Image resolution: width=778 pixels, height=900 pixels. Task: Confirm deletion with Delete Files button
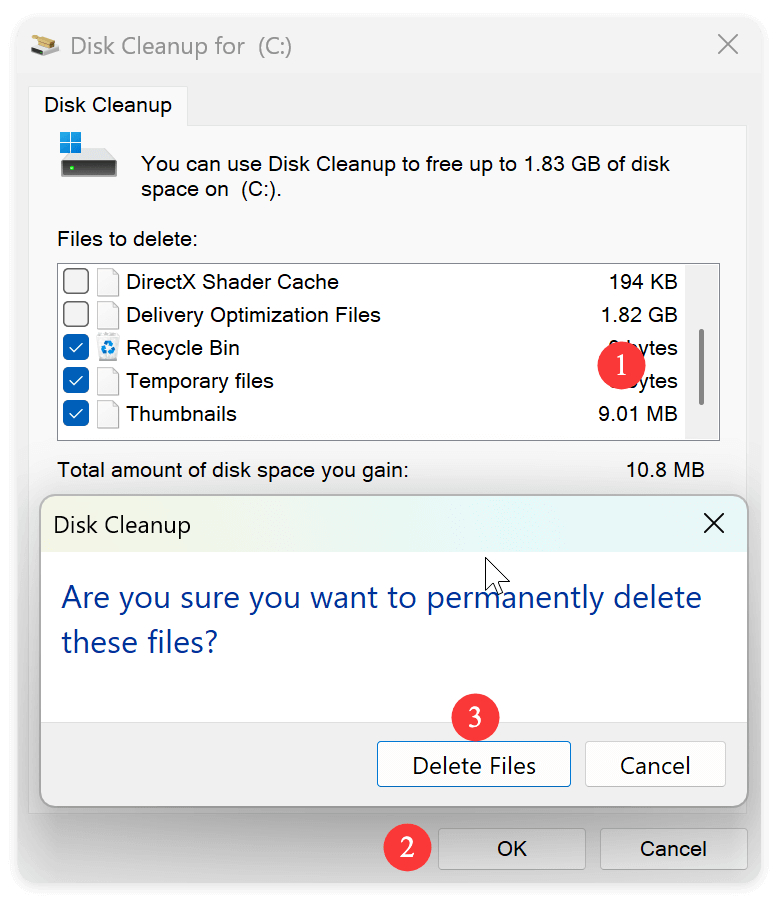point(473,764)
